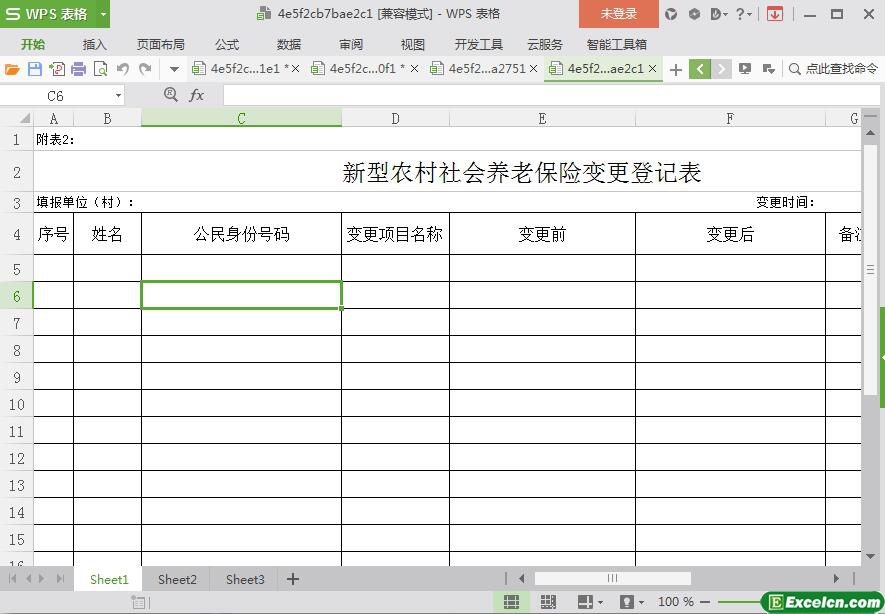Screen dimensions: 885x614
Task: Click the Print Preview icon
Action: coord(100,69)
